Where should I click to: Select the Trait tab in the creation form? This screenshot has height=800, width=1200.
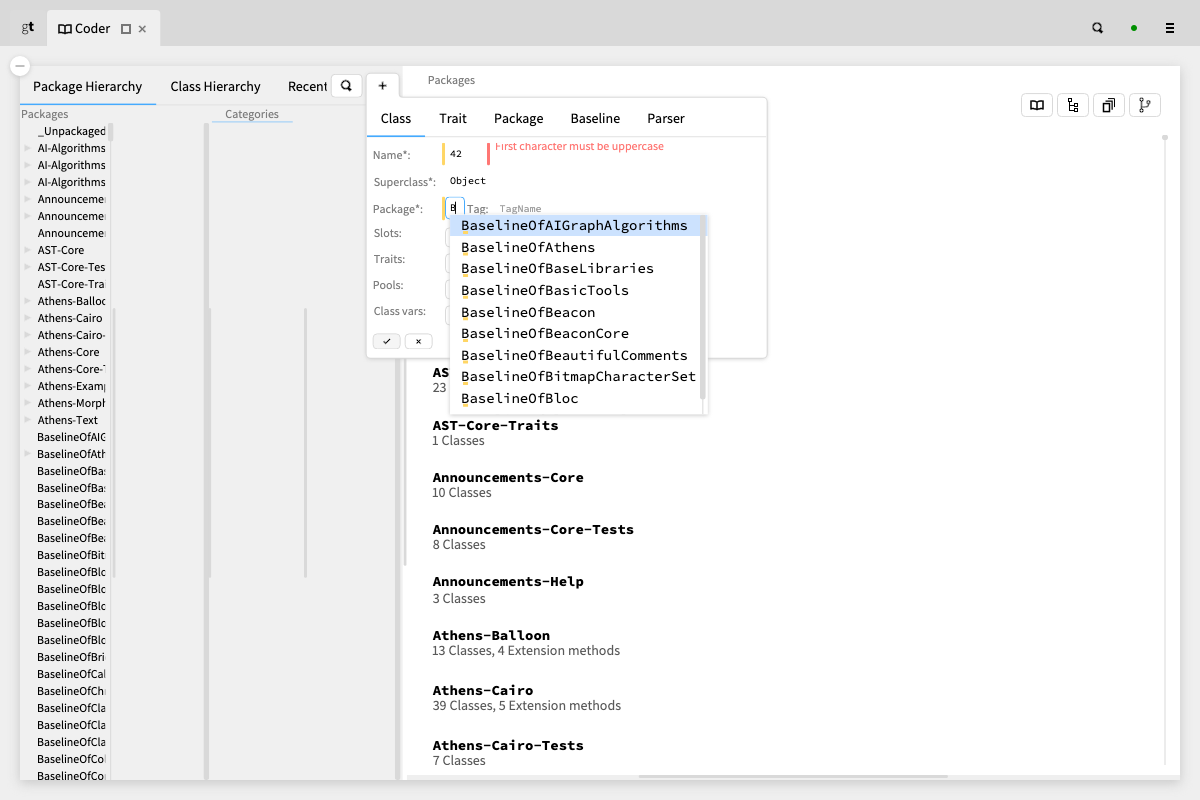453,118
